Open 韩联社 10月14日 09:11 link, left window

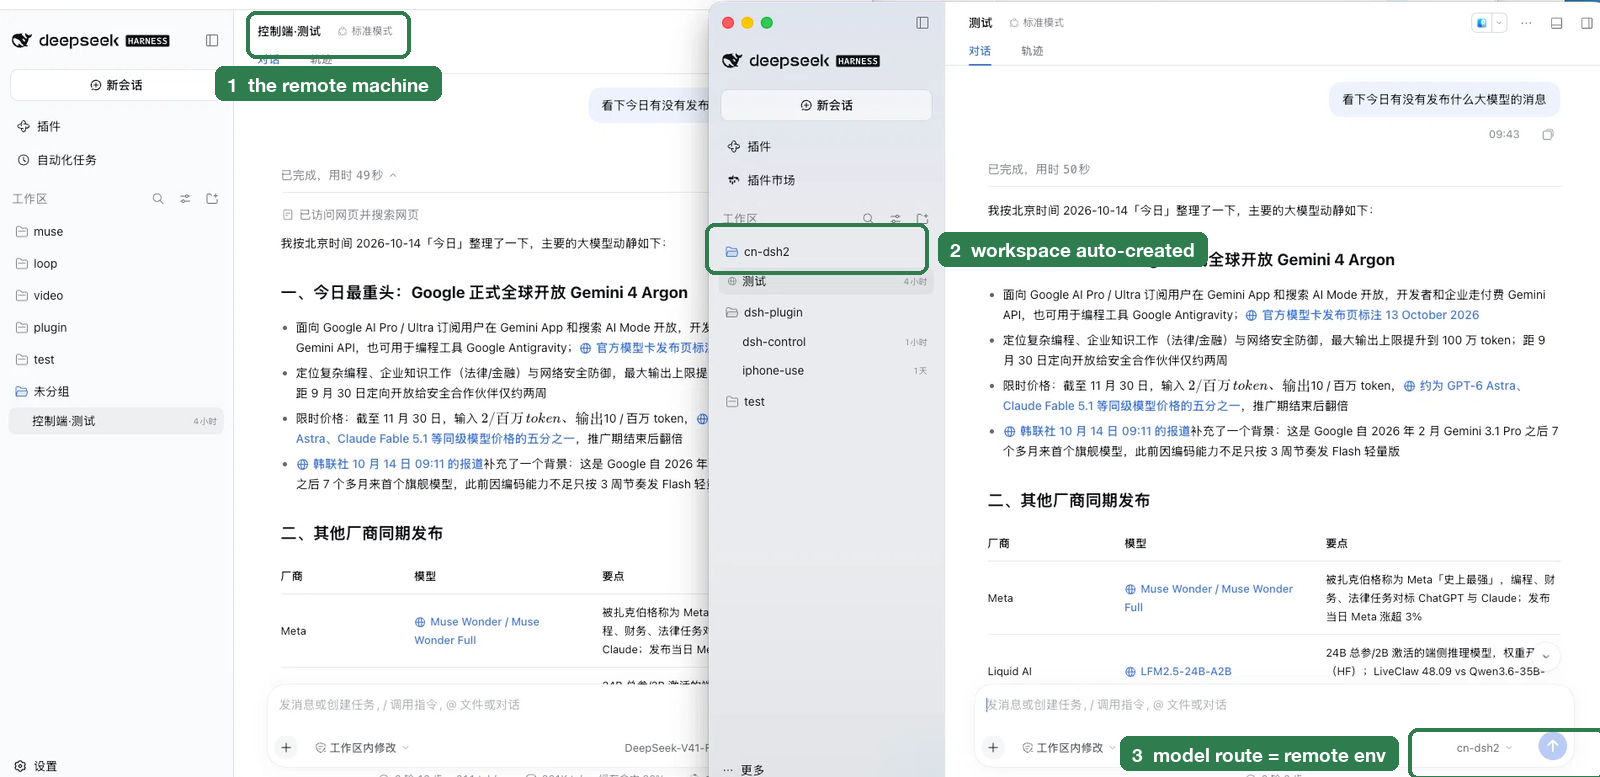(x=390, y=464)
